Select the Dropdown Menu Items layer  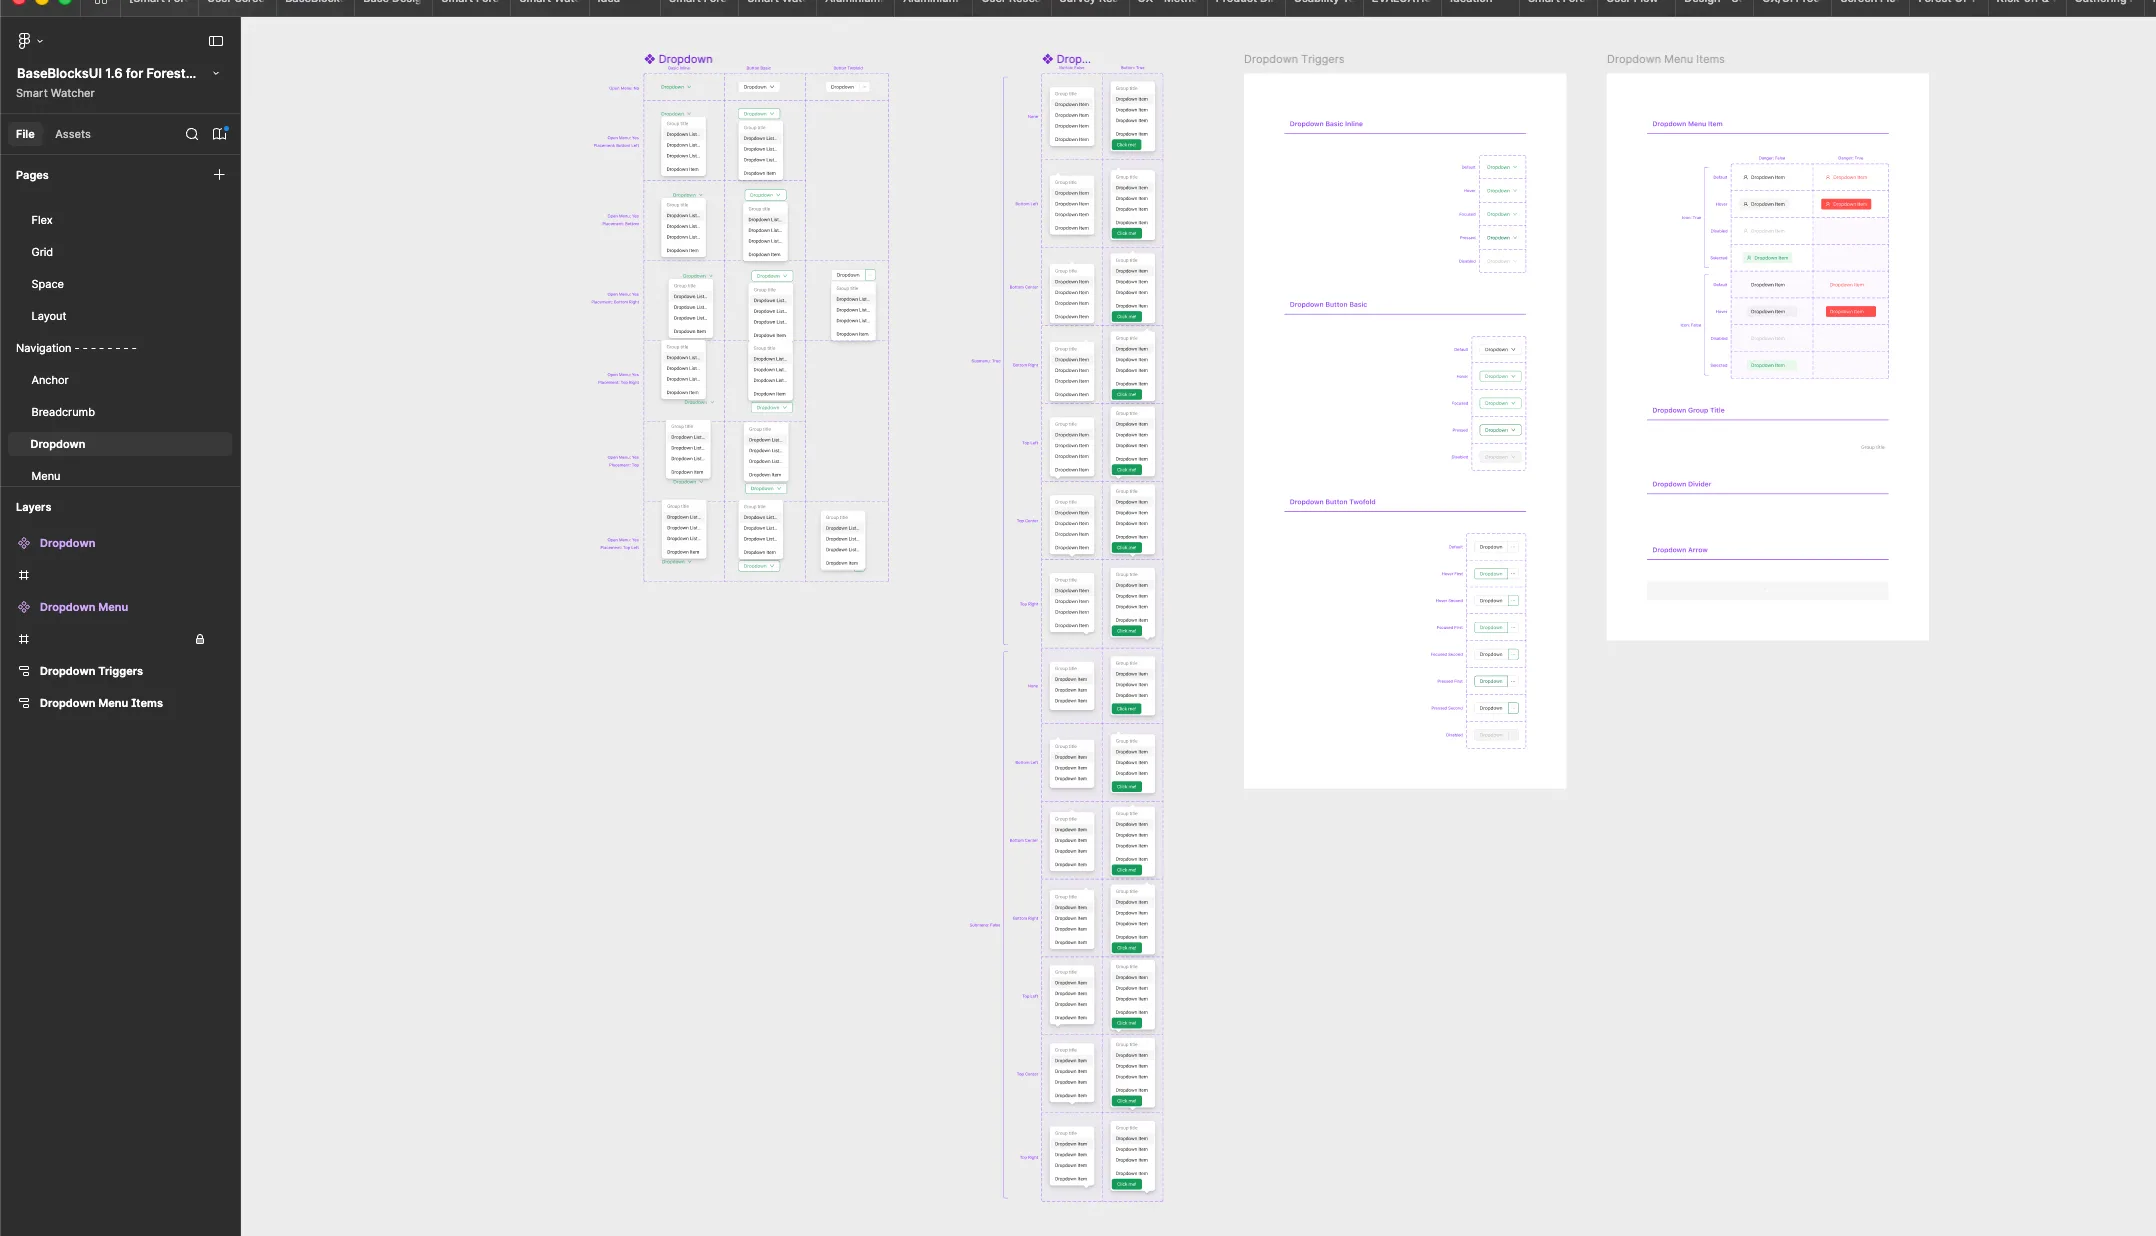(101, 703)
